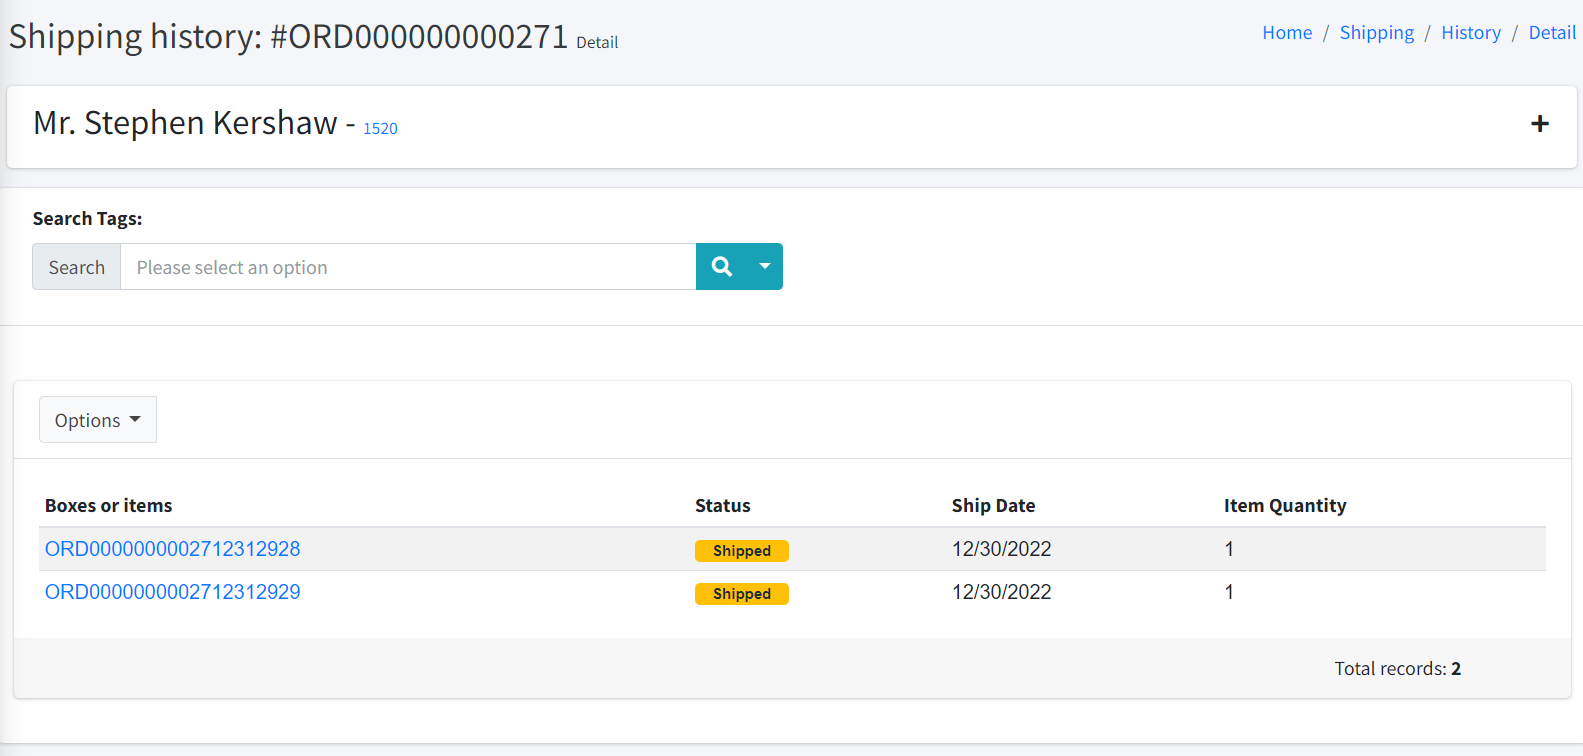Open the Options dropdown menu
This screenshot has width=1583, height=756.
(x=97, y=420)
